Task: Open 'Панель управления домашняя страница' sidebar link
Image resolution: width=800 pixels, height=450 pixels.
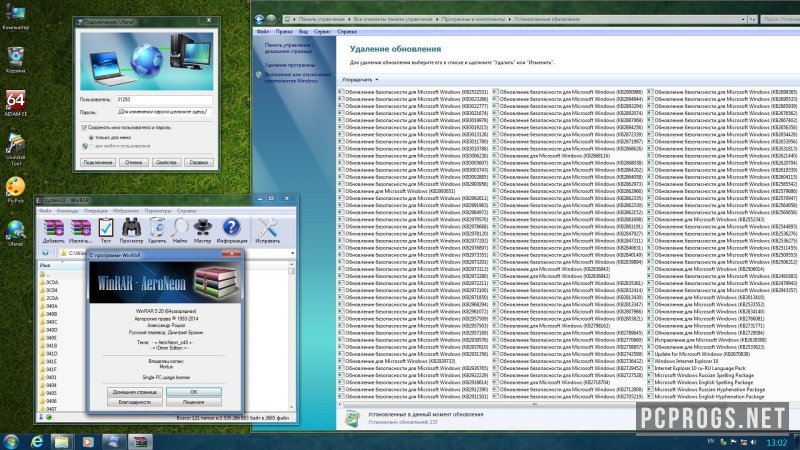Action: [x=288, y=48]
